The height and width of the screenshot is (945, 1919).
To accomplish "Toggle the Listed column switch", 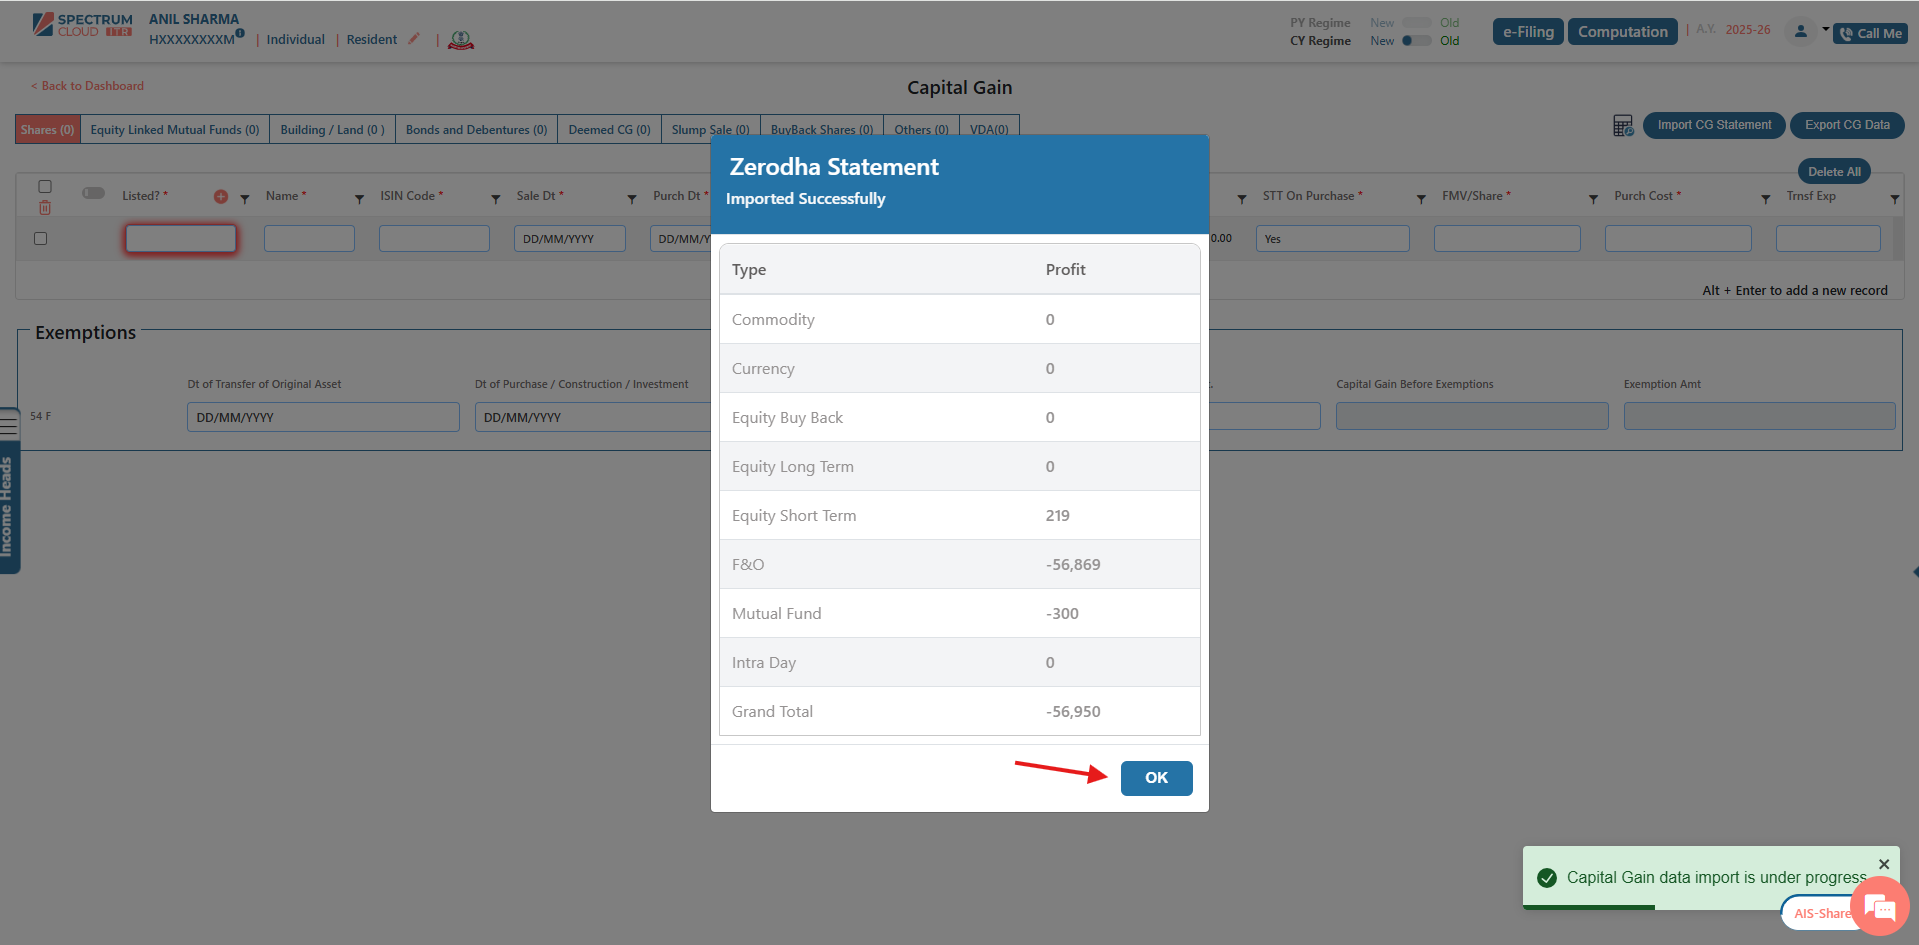I will click(94, 193).
